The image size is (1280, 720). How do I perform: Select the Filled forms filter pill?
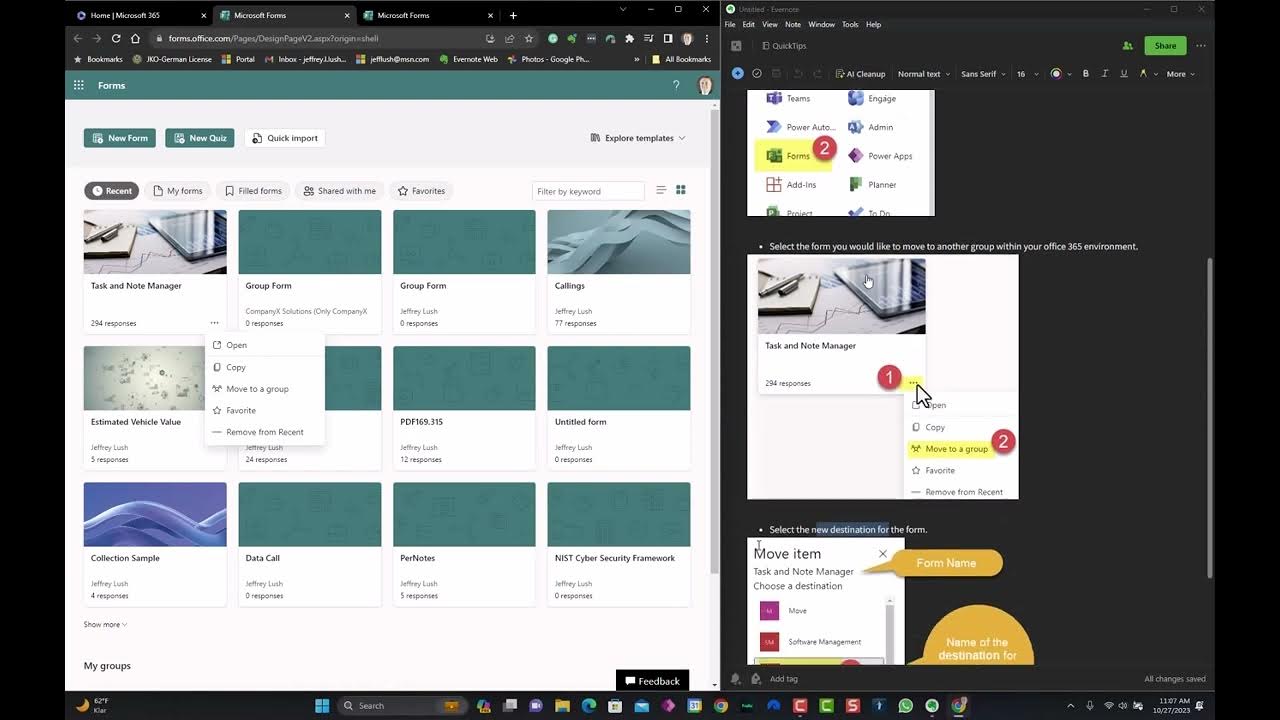(253, 190)
